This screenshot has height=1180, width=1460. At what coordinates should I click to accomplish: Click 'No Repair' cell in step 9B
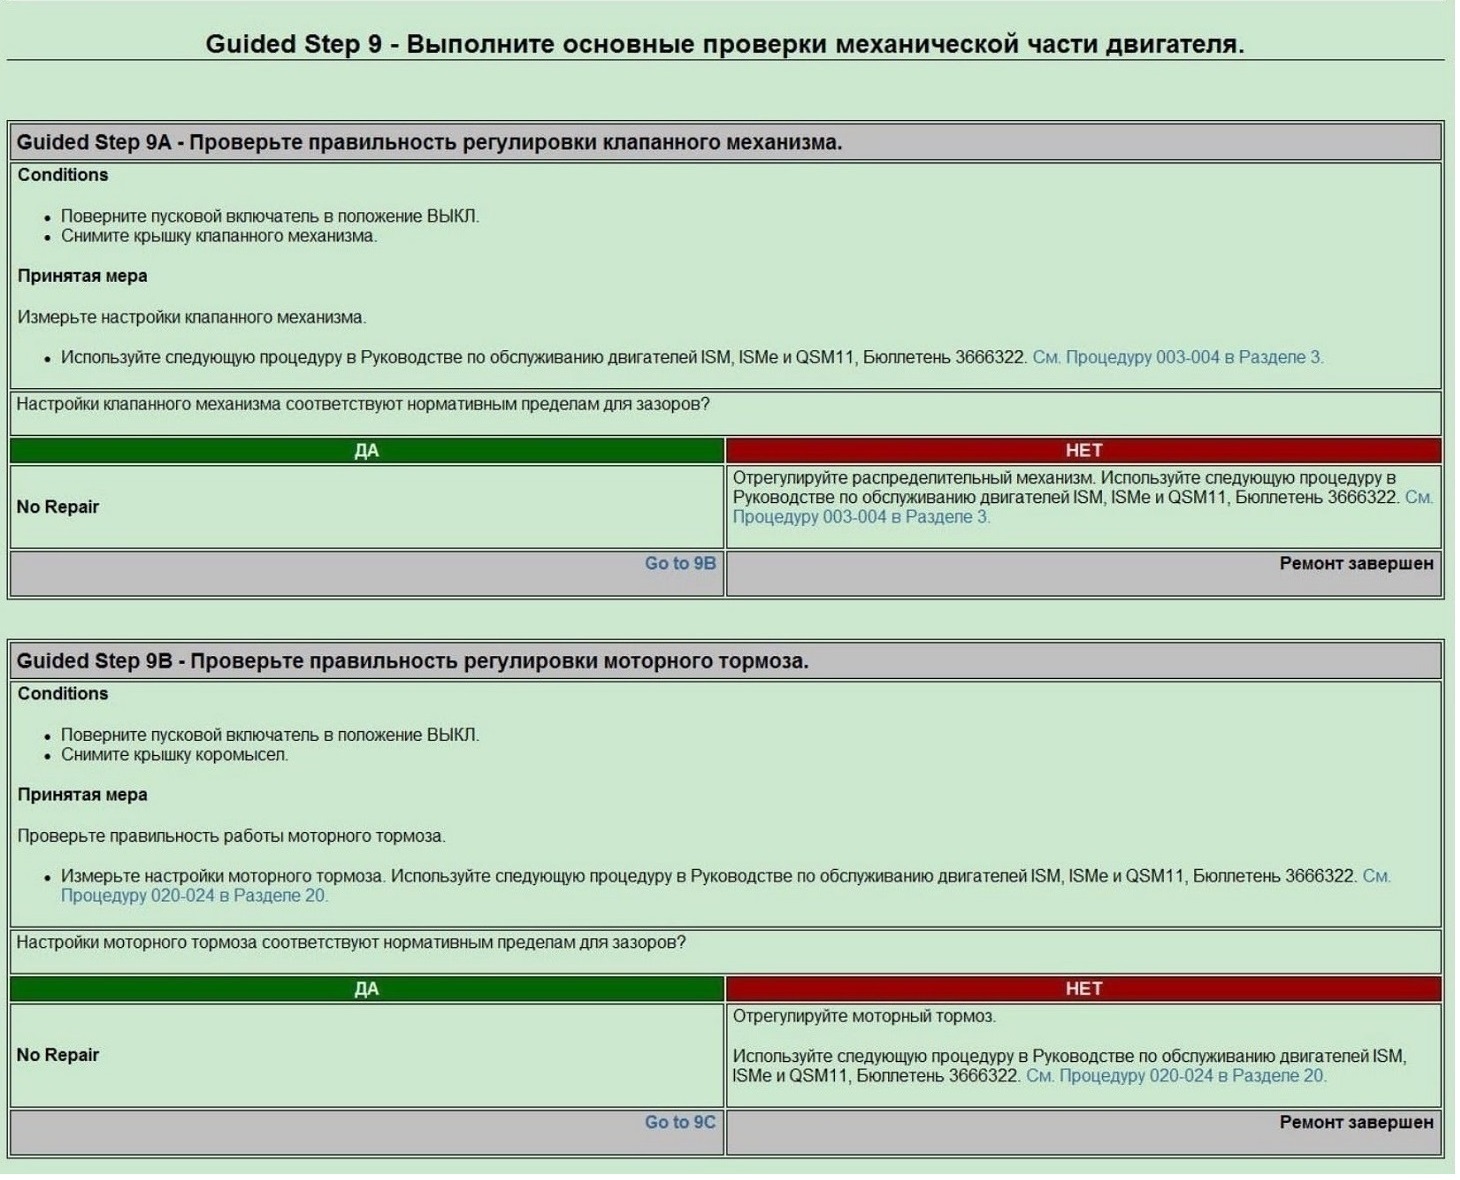[x=367, y=1055]
